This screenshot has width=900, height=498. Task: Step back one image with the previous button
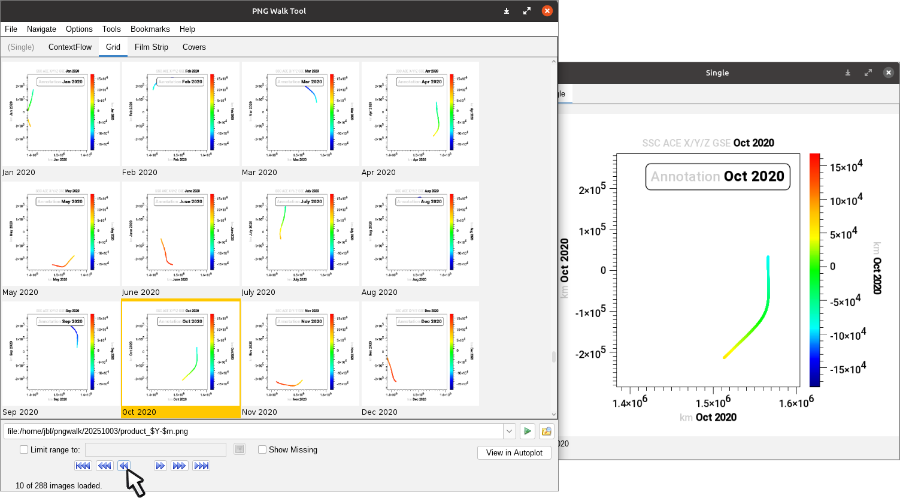pyautogui.click(x=124, y=465)
